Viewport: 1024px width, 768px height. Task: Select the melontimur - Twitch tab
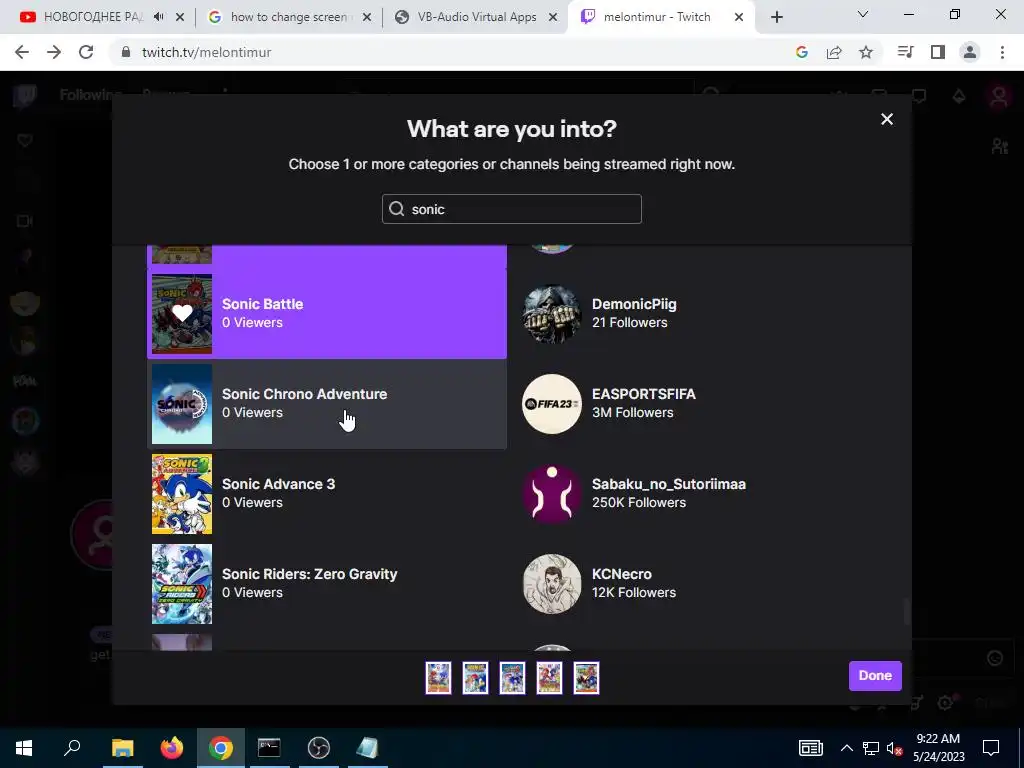(x=656, y=17)
